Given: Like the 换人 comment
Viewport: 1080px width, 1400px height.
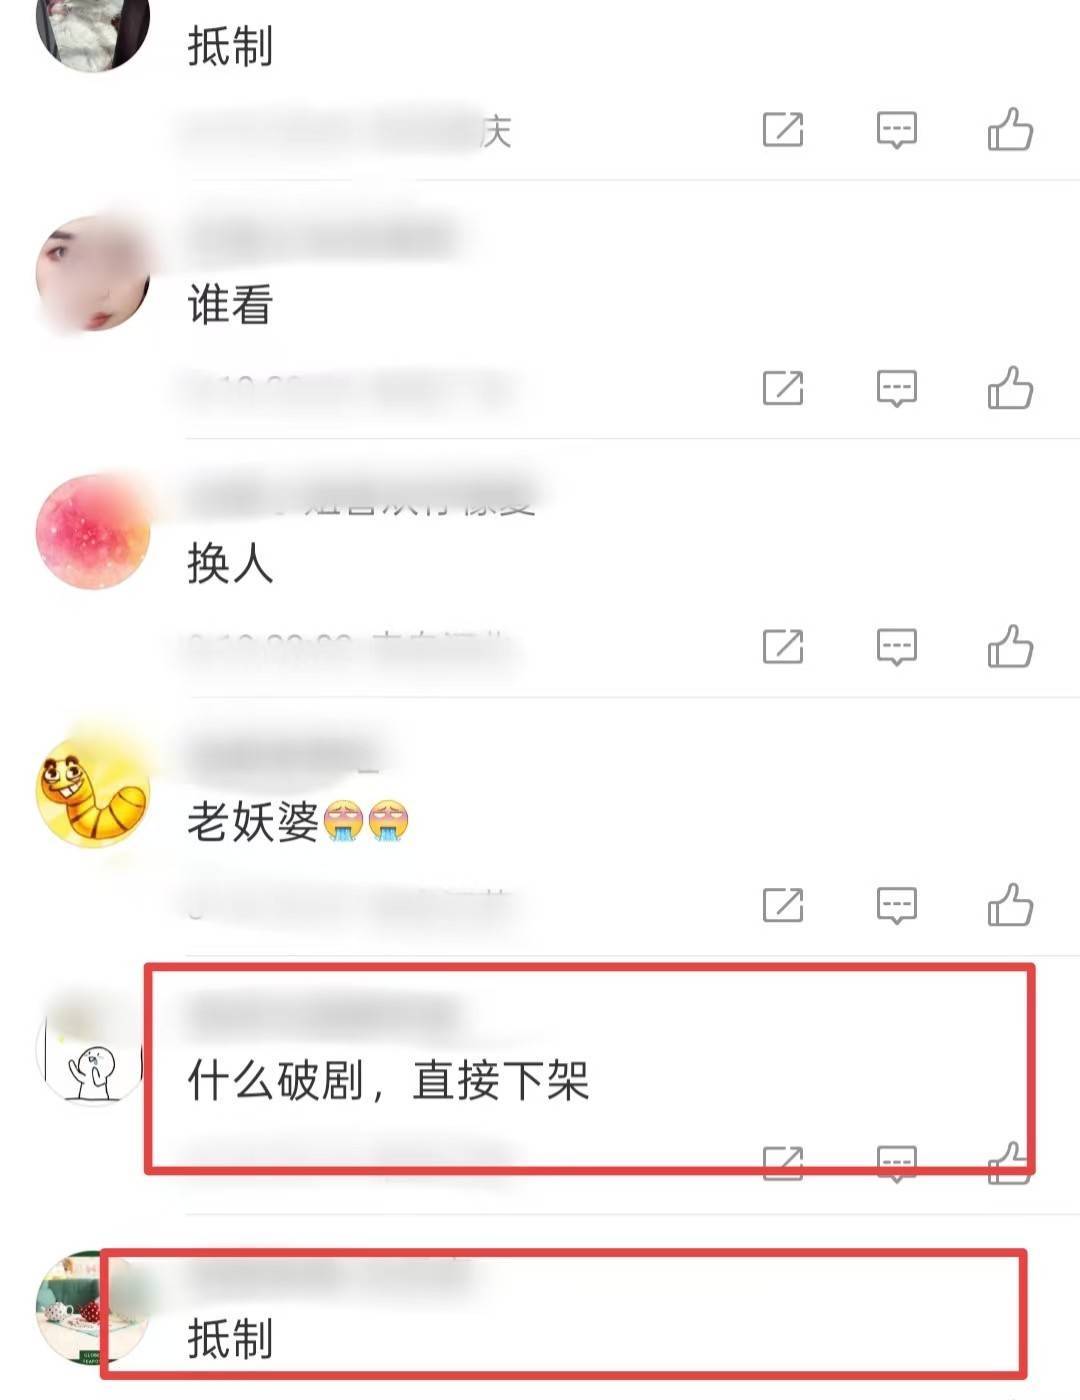Looking at the screenshot, I should (1010, 646).
